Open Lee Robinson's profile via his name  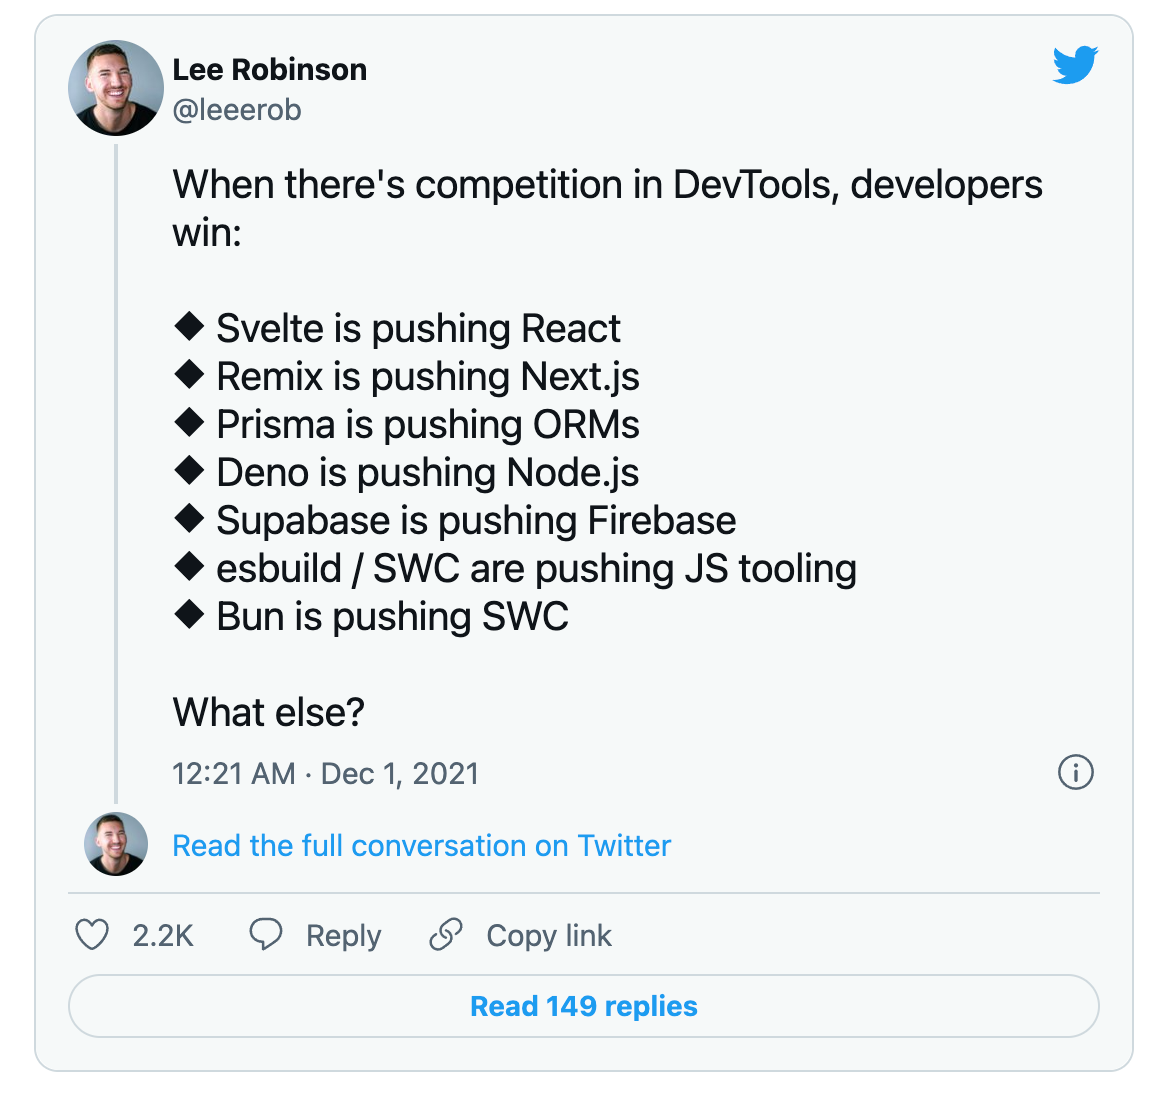coord(271,69)
